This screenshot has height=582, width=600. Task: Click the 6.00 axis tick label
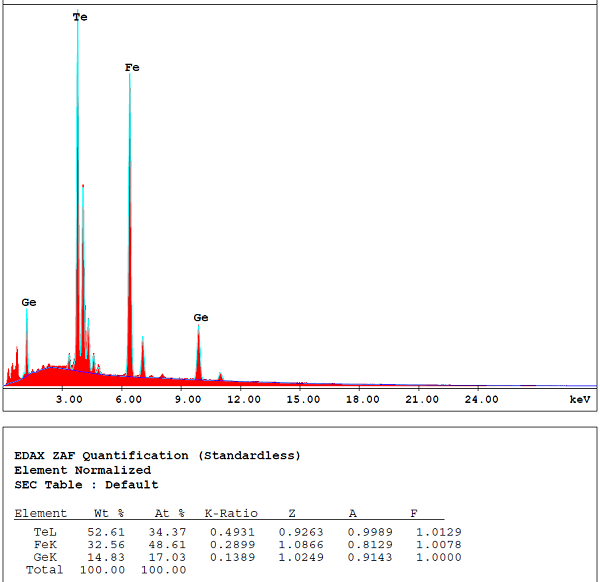click(129, 399)
